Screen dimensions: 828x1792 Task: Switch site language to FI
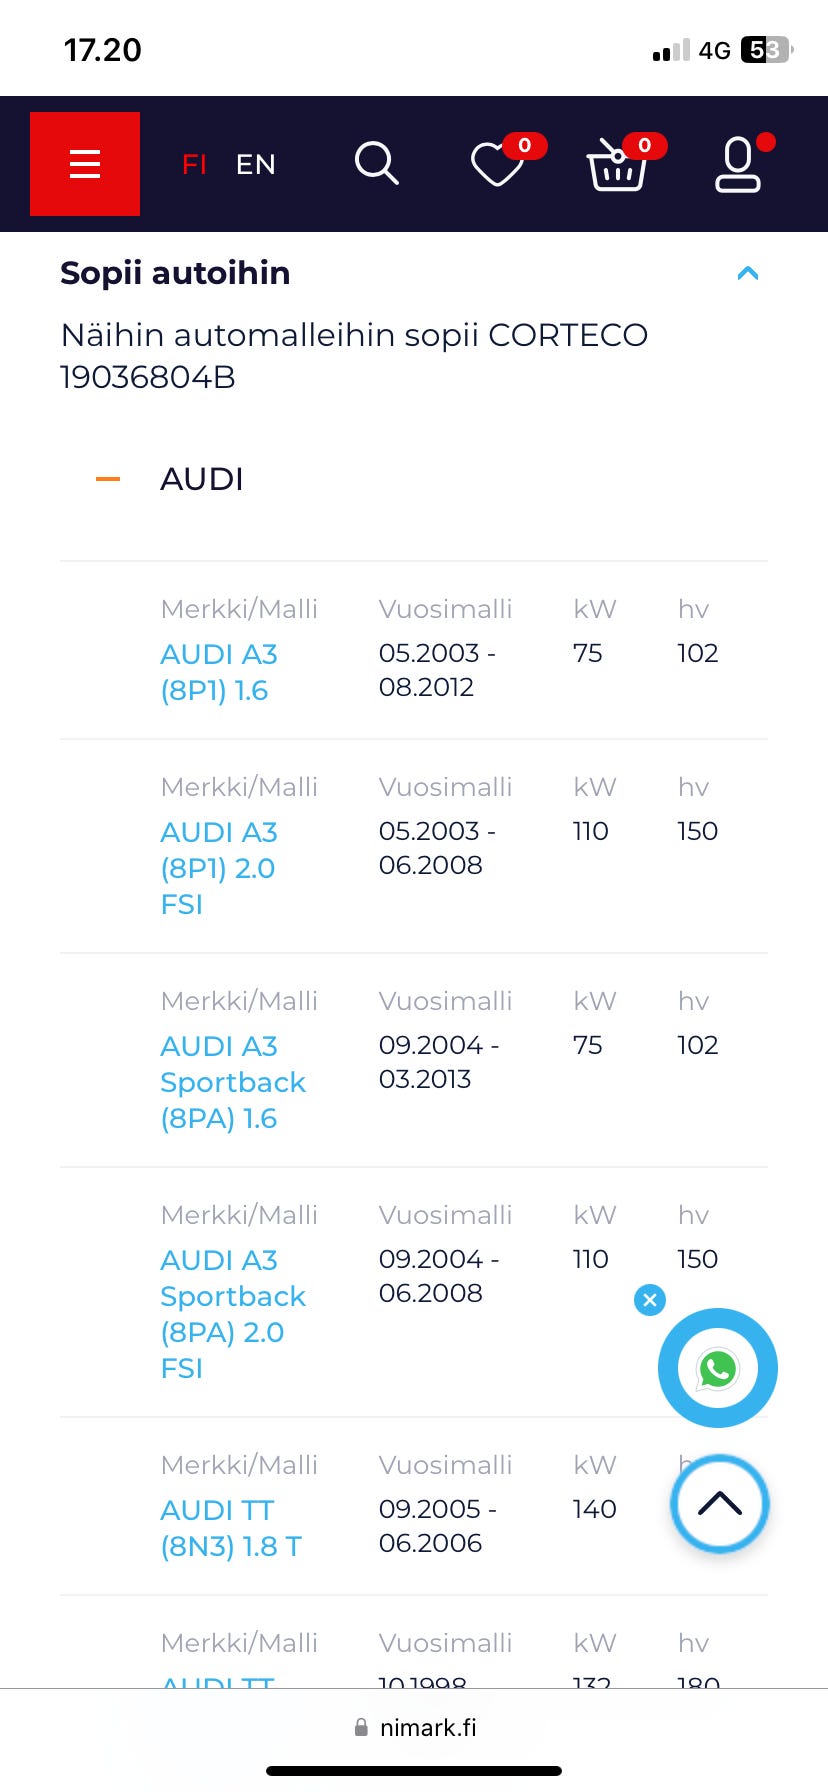[194, 164]
